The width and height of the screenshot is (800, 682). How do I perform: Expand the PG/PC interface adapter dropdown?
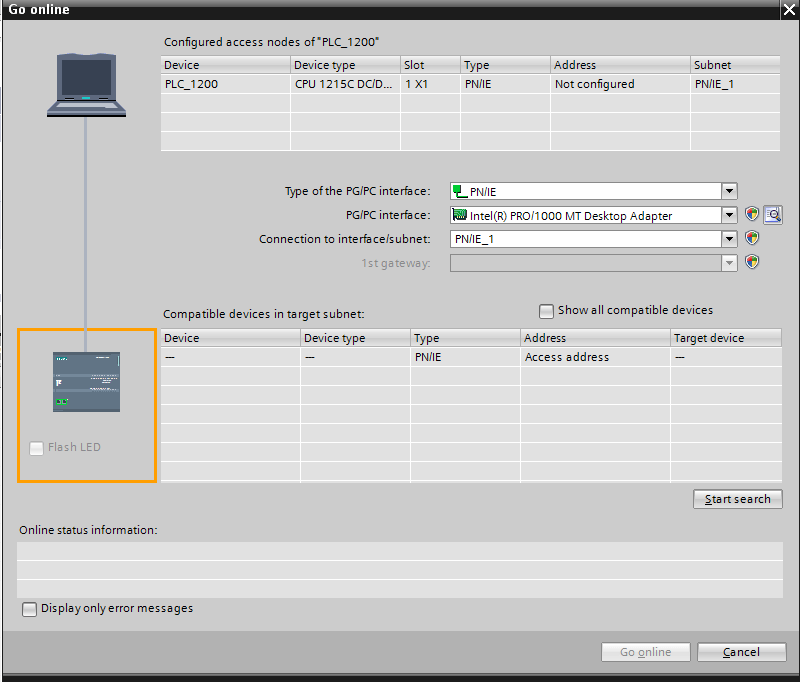(x=730, y=215)
